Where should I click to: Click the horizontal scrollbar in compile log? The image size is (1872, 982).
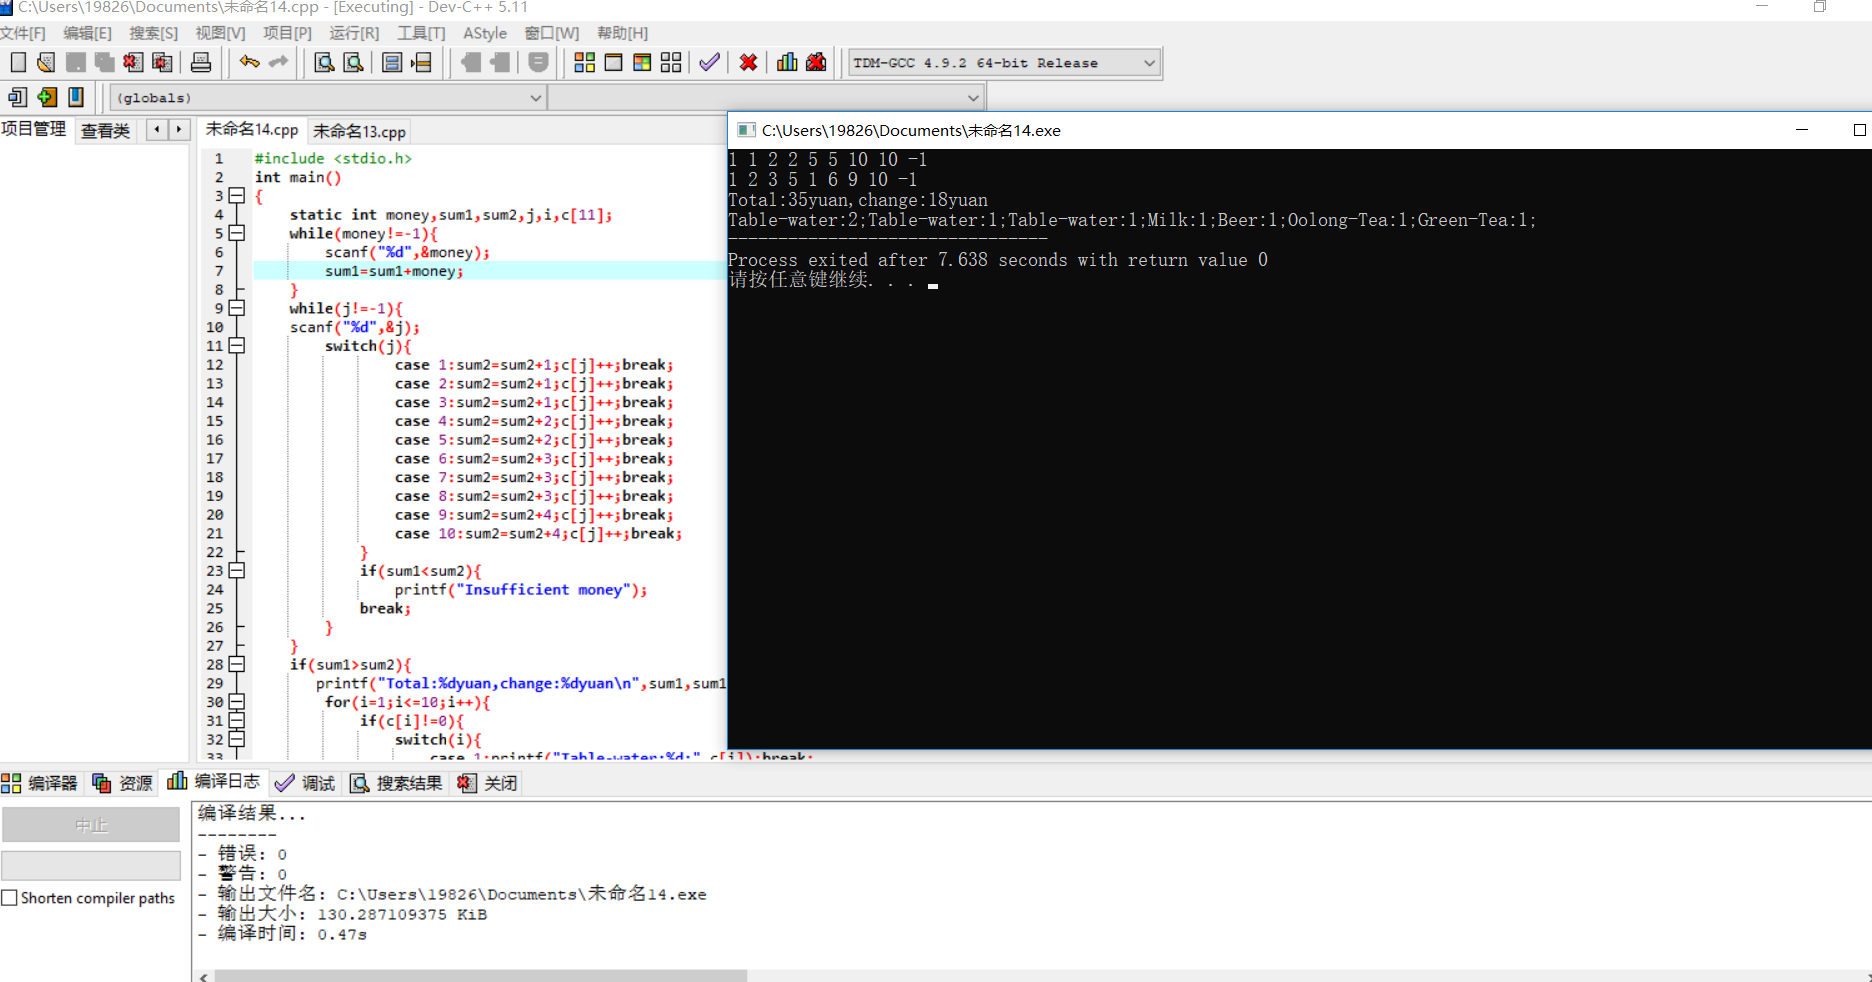[x=481, y=975]
